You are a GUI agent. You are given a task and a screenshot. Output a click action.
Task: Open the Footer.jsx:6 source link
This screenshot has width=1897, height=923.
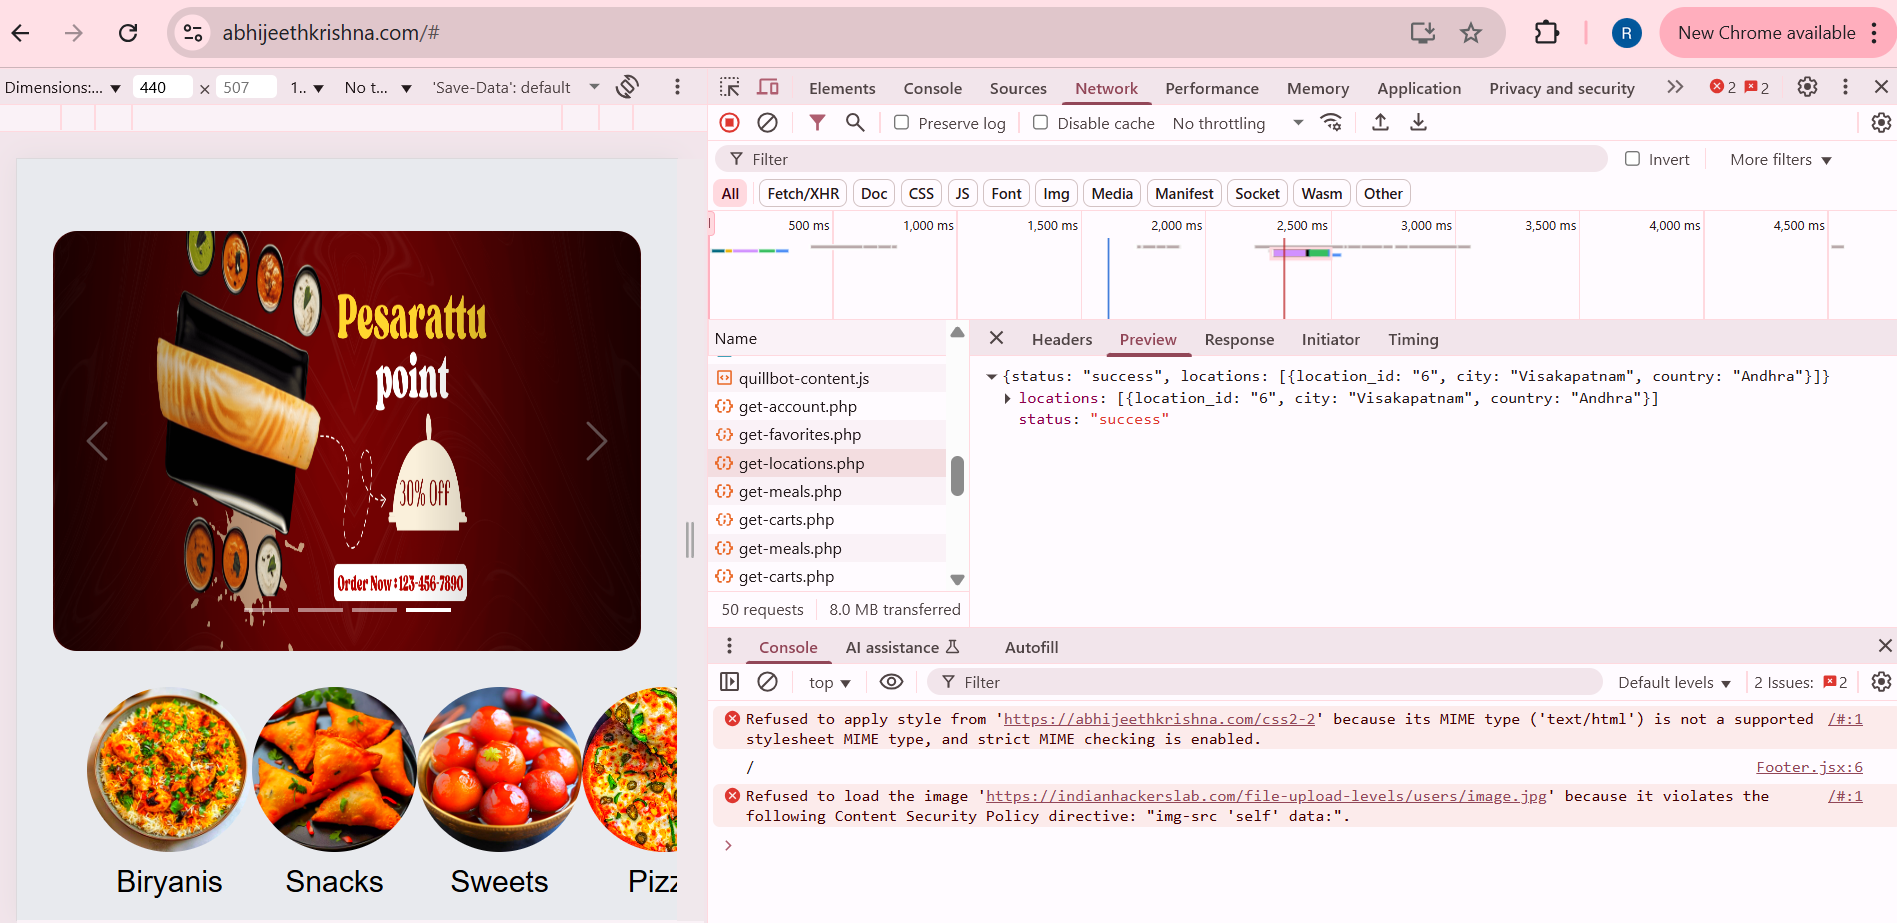1809,766
